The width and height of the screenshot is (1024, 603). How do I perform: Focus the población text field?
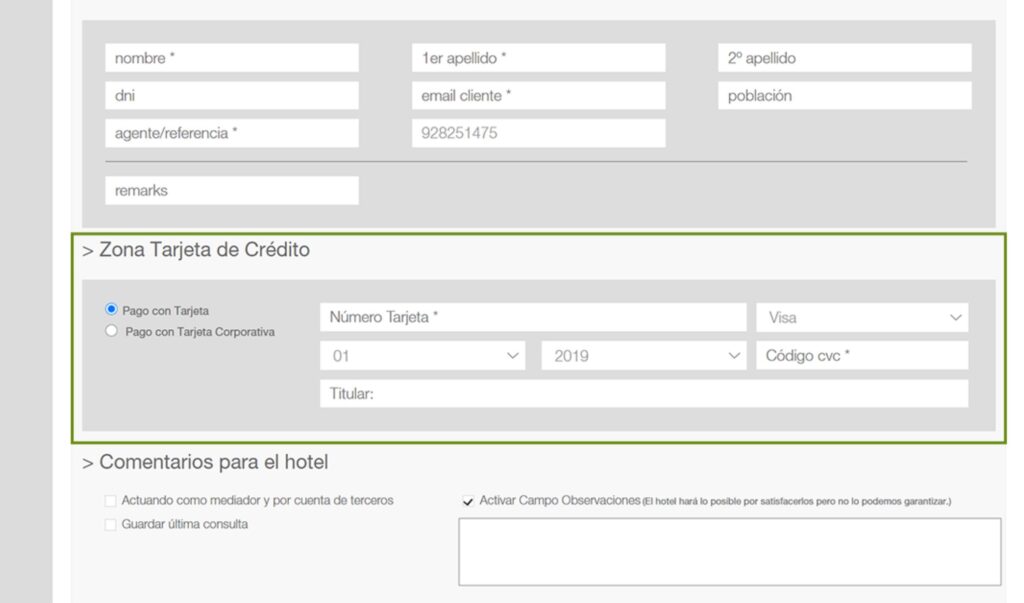[x=844, y=96]
